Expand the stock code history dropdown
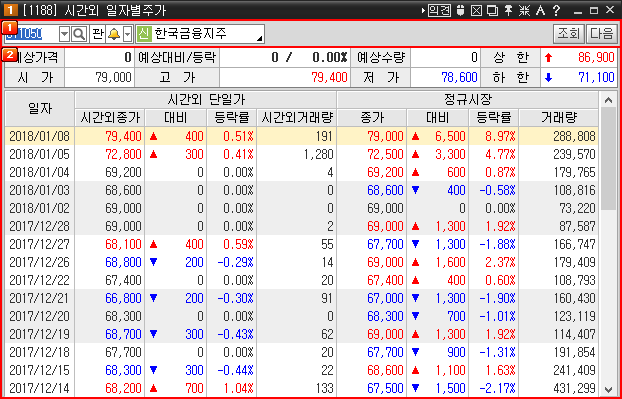Image resolution: width=622 pixels, height=399 pixels. 64,35
